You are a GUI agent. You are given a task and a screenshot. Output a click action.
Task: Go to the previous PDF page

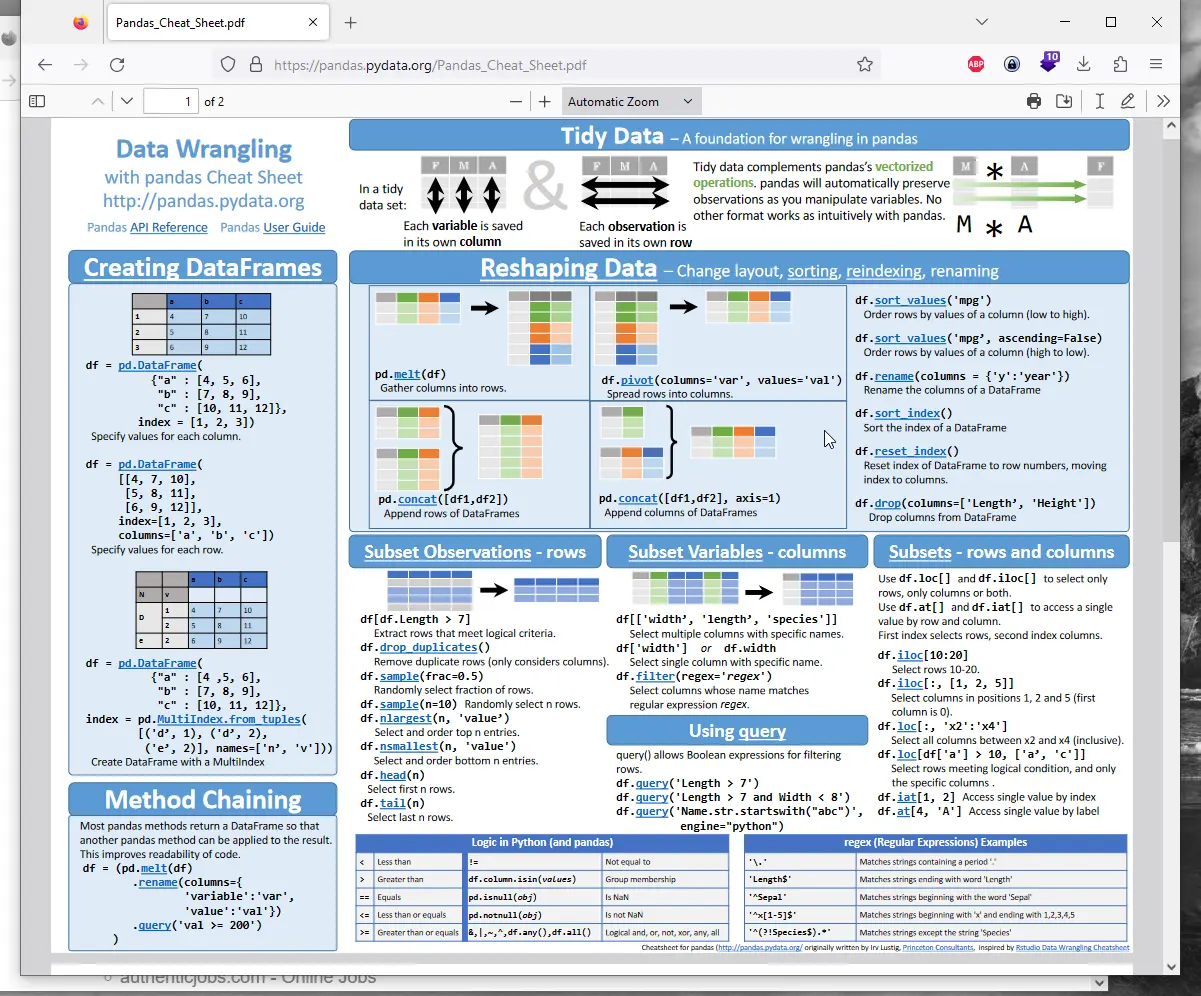point(97,101)
